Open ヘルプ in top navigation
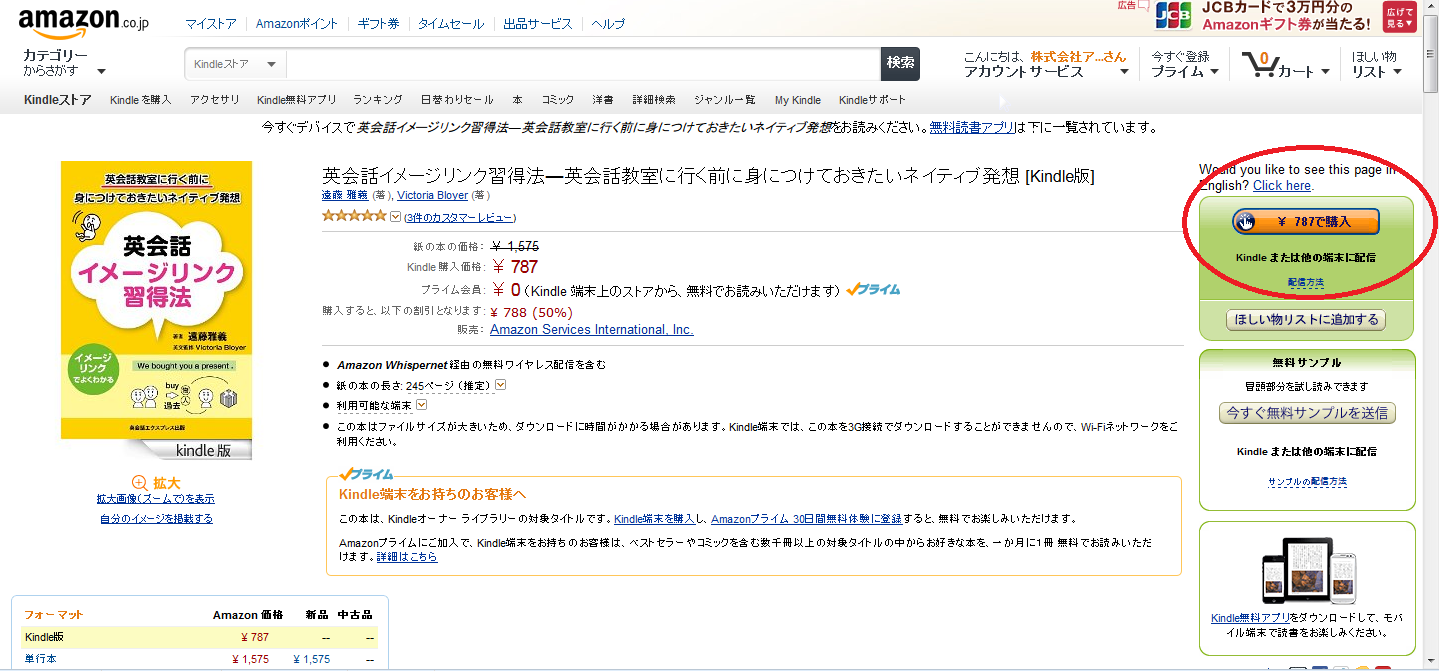The width and height of the screenshot is (1439, 671). (x=608, y=24)
